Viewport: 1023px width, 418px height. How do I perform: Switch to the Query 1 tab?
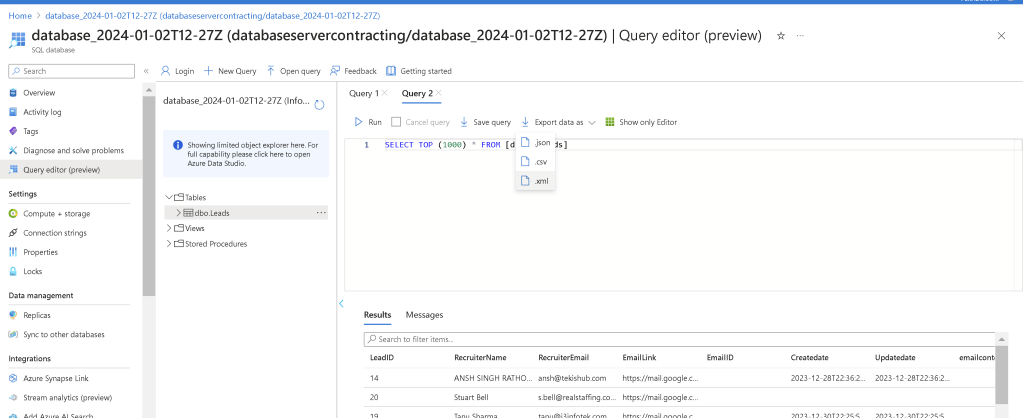coord(363,93)
